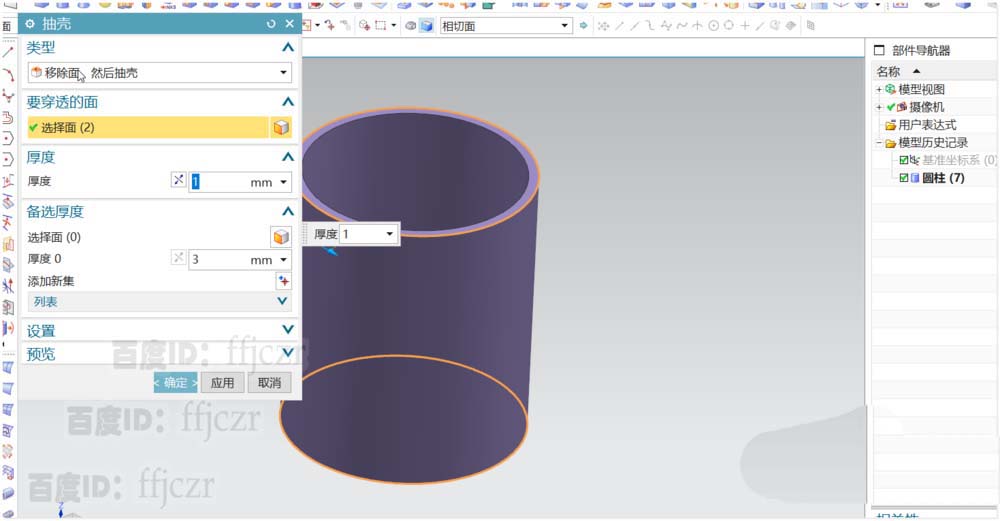Click the blue thickness direction arrow on model

point(330,251)
